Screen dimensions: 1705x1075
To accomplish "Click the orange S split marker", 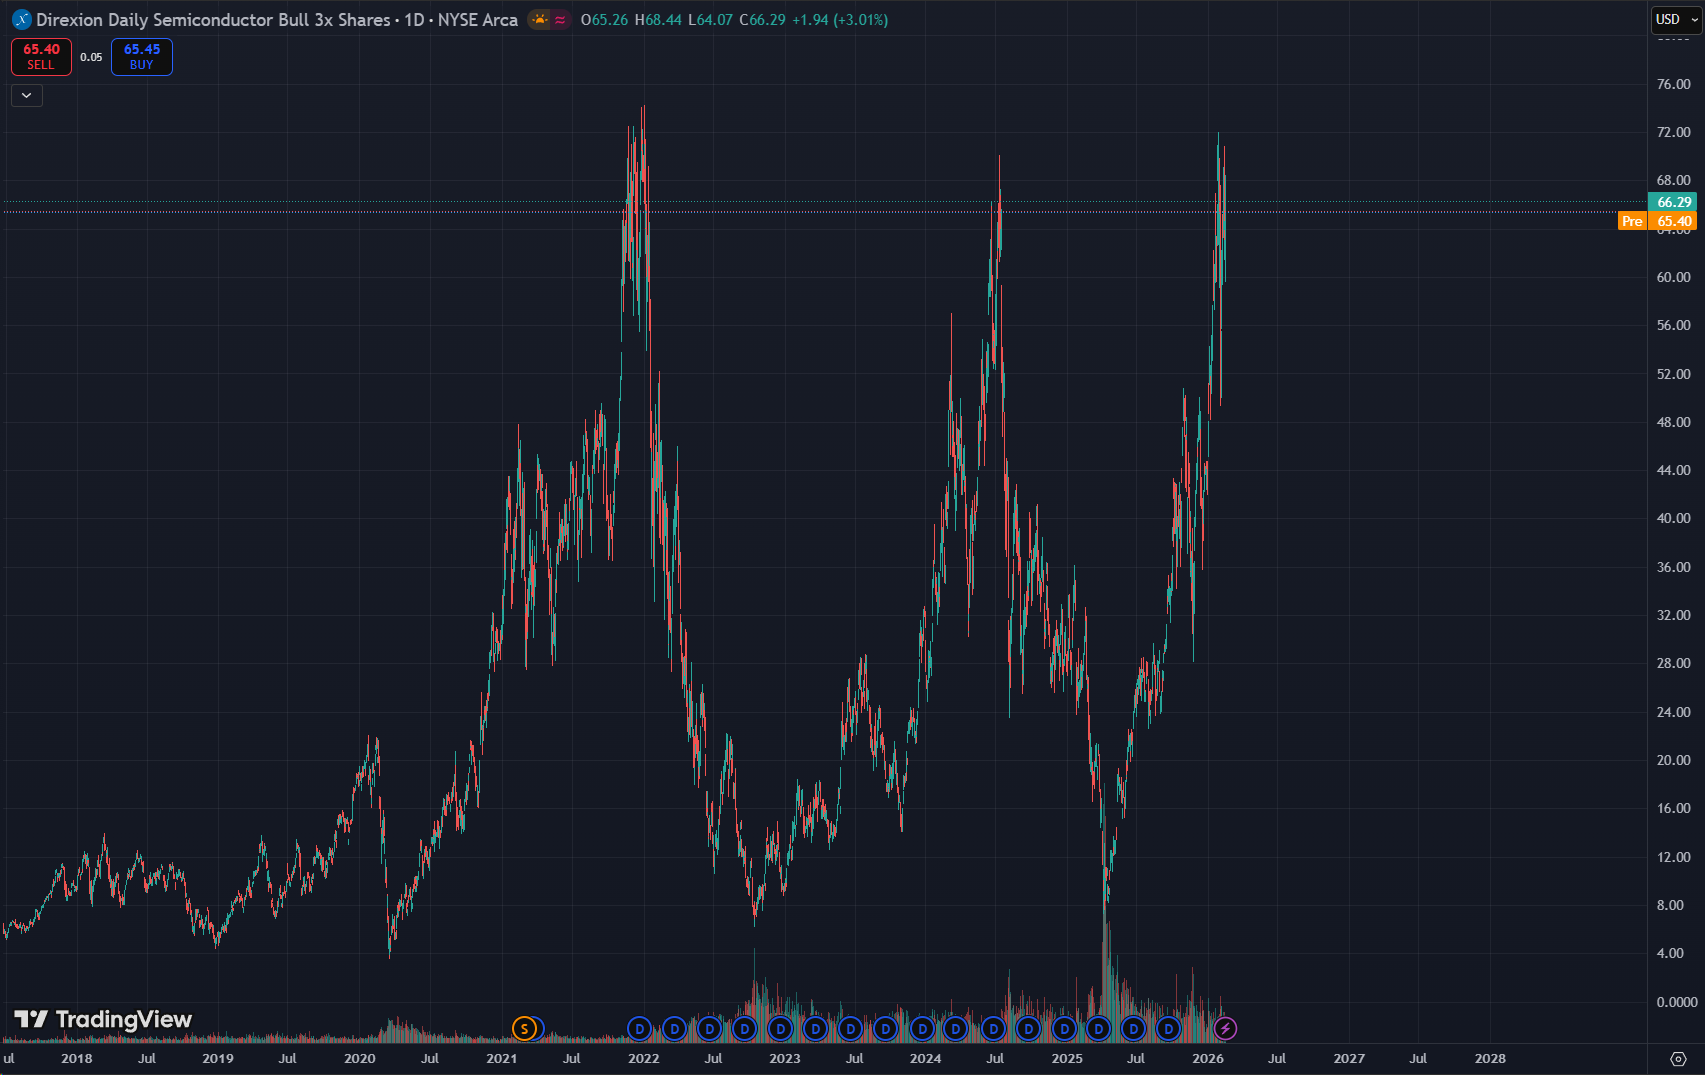I will [x=524, y=1028].
